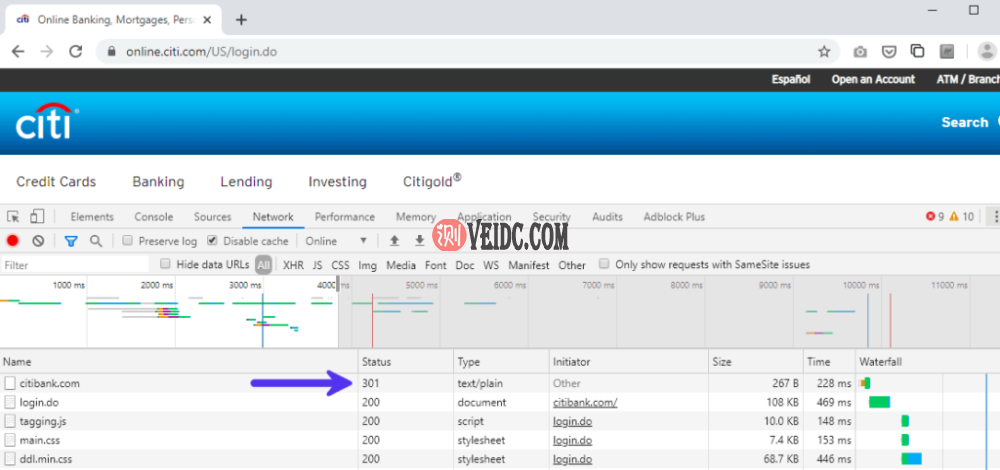
Task: Reload the page with refresh icon
Action: tap(76, 52)
